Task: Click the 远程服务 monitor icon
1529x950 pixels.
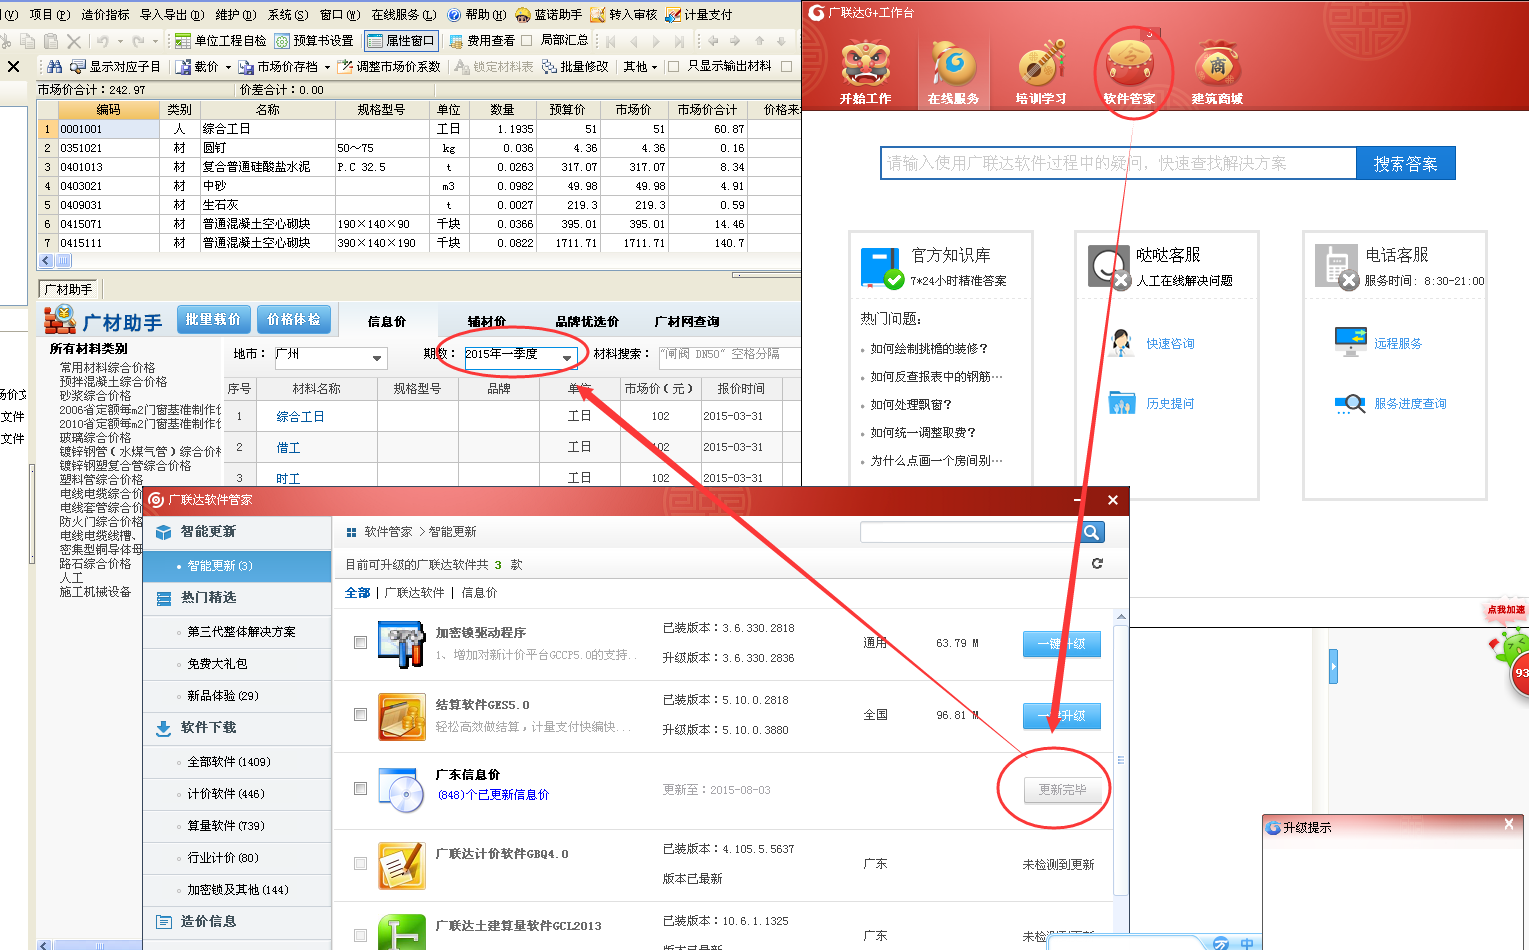Action: click(1350, 342)
